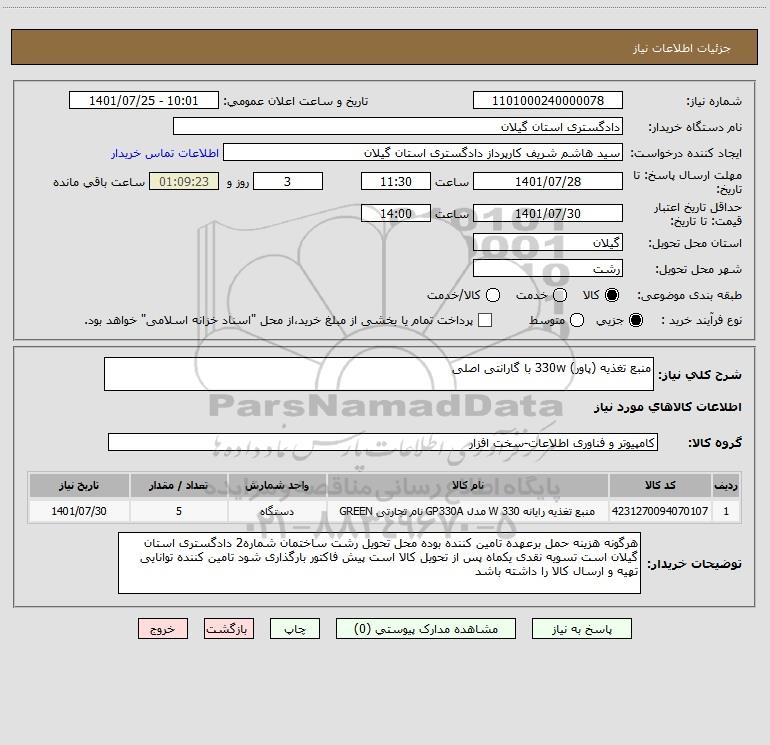Click the تعداد / مقدار column header
770x745 pixels.
coord(179,485)
